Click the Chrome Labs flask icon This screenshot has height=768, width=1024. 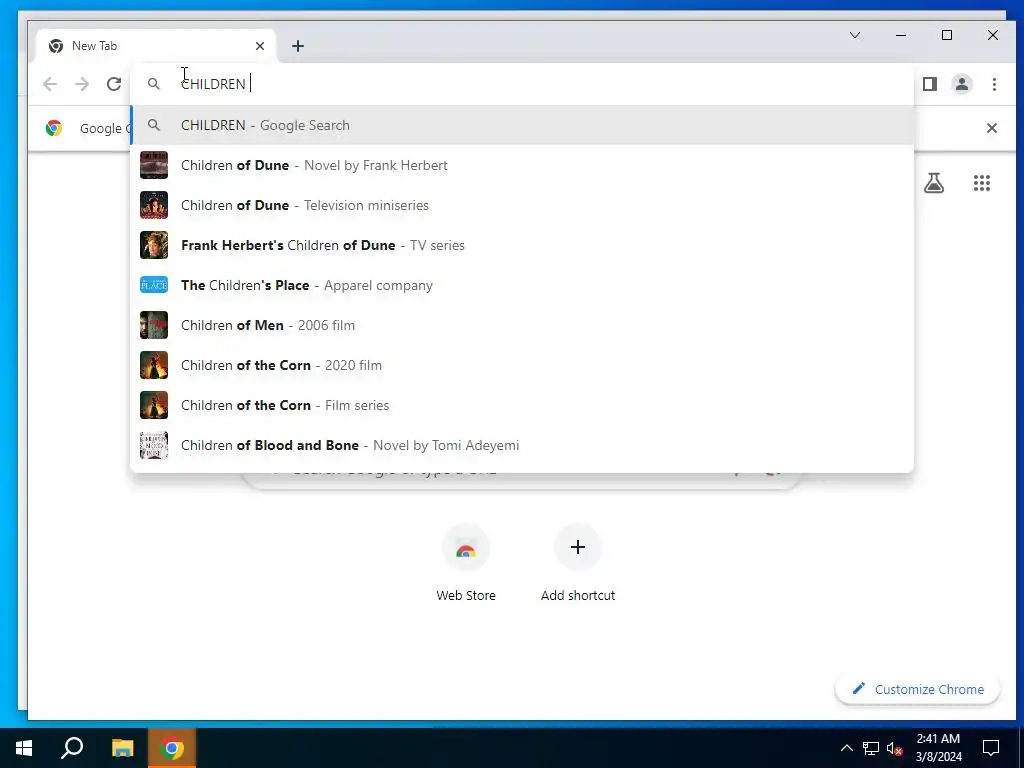pyautogui.click(x=934, y=183)
